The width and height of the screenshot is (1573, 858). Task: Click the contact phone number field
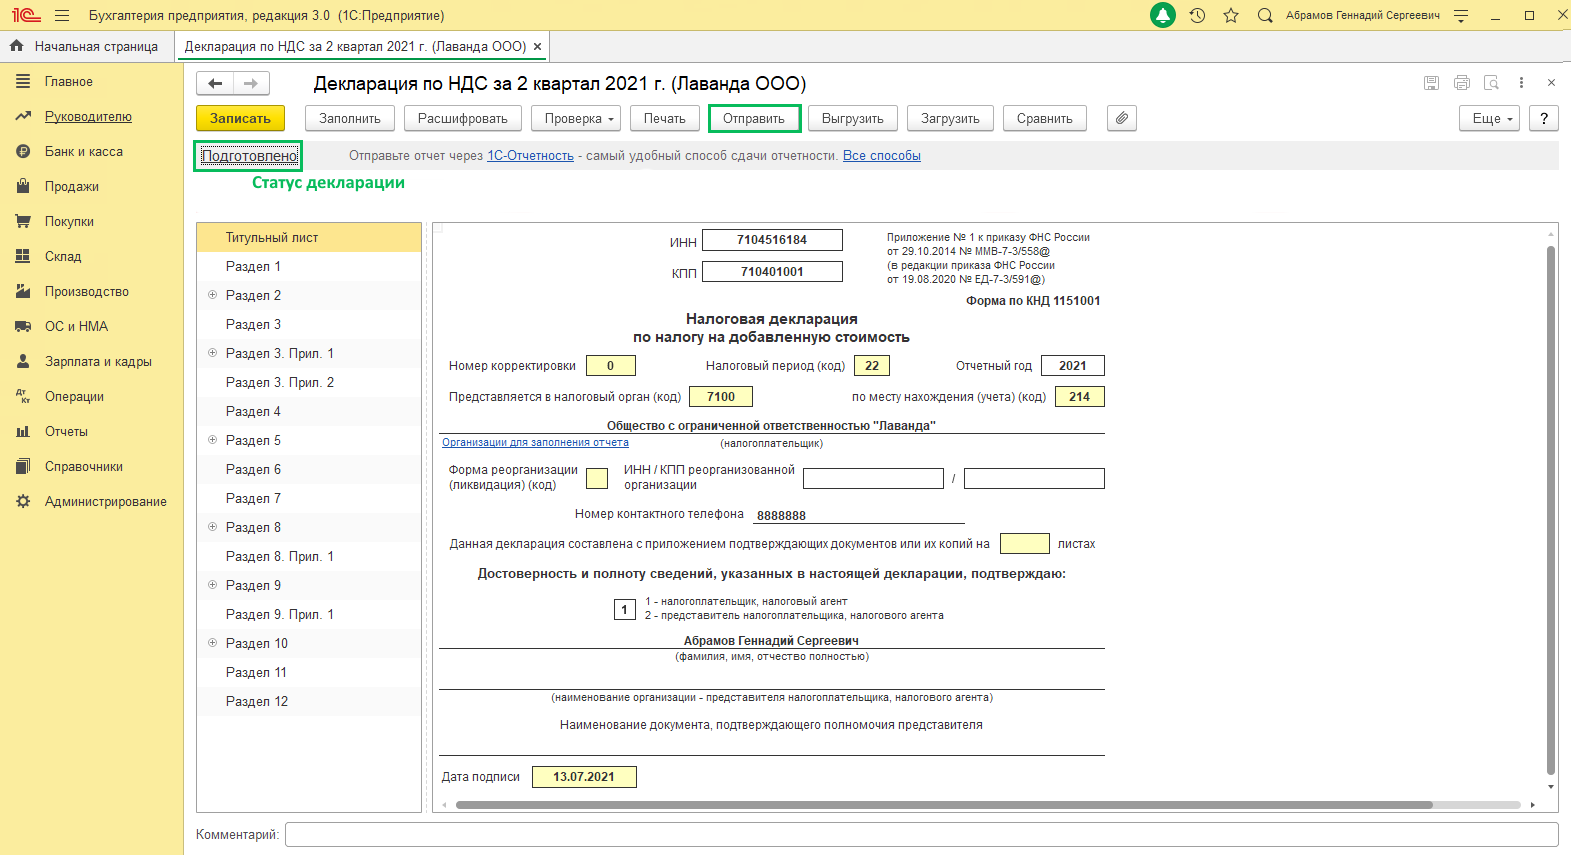coord(859,515)
